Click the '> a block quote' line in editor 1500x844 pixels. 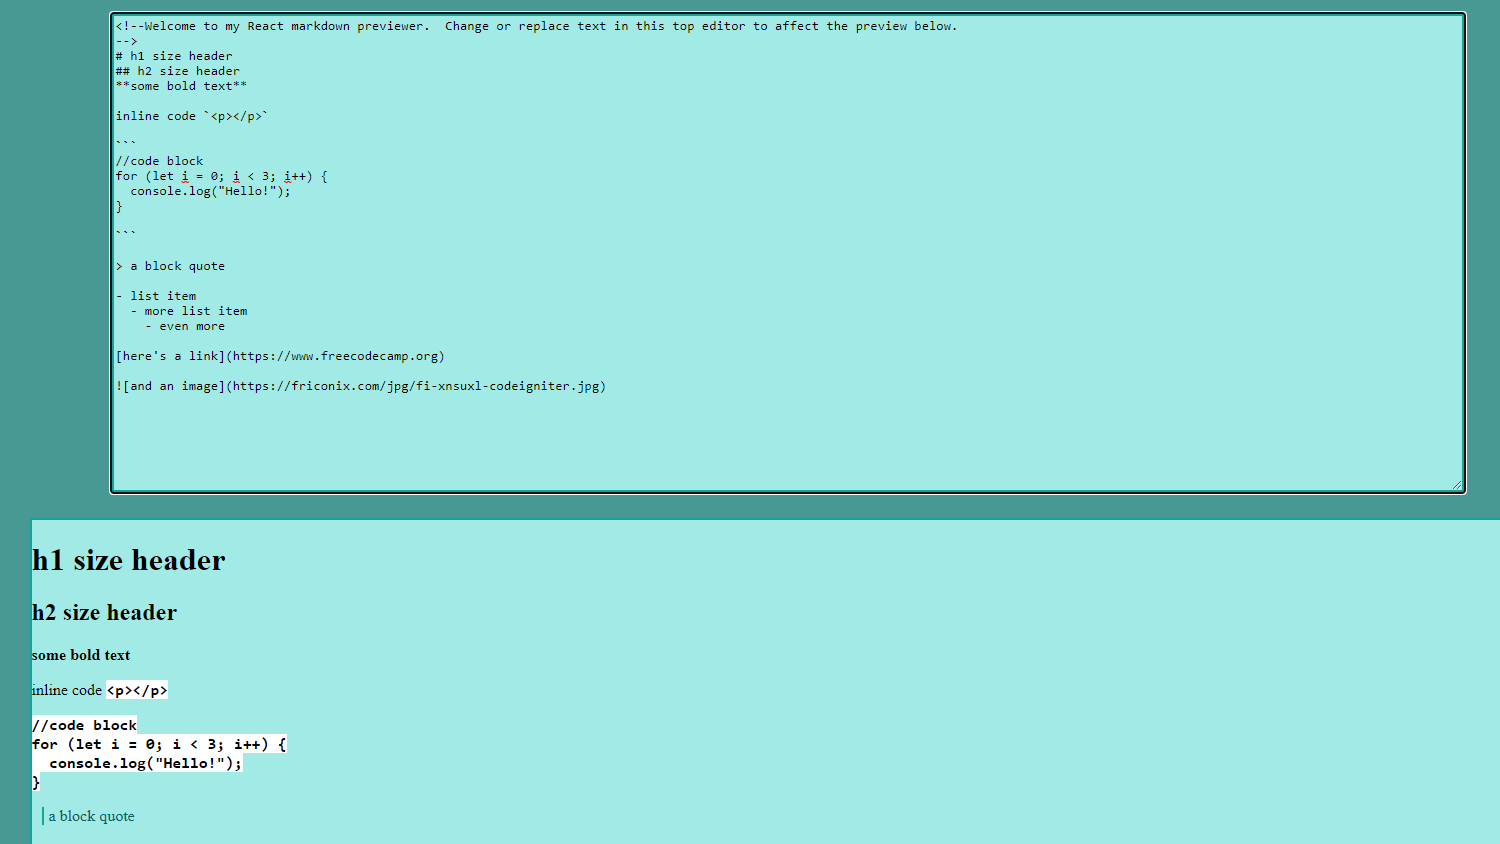(x=170, y=265)
